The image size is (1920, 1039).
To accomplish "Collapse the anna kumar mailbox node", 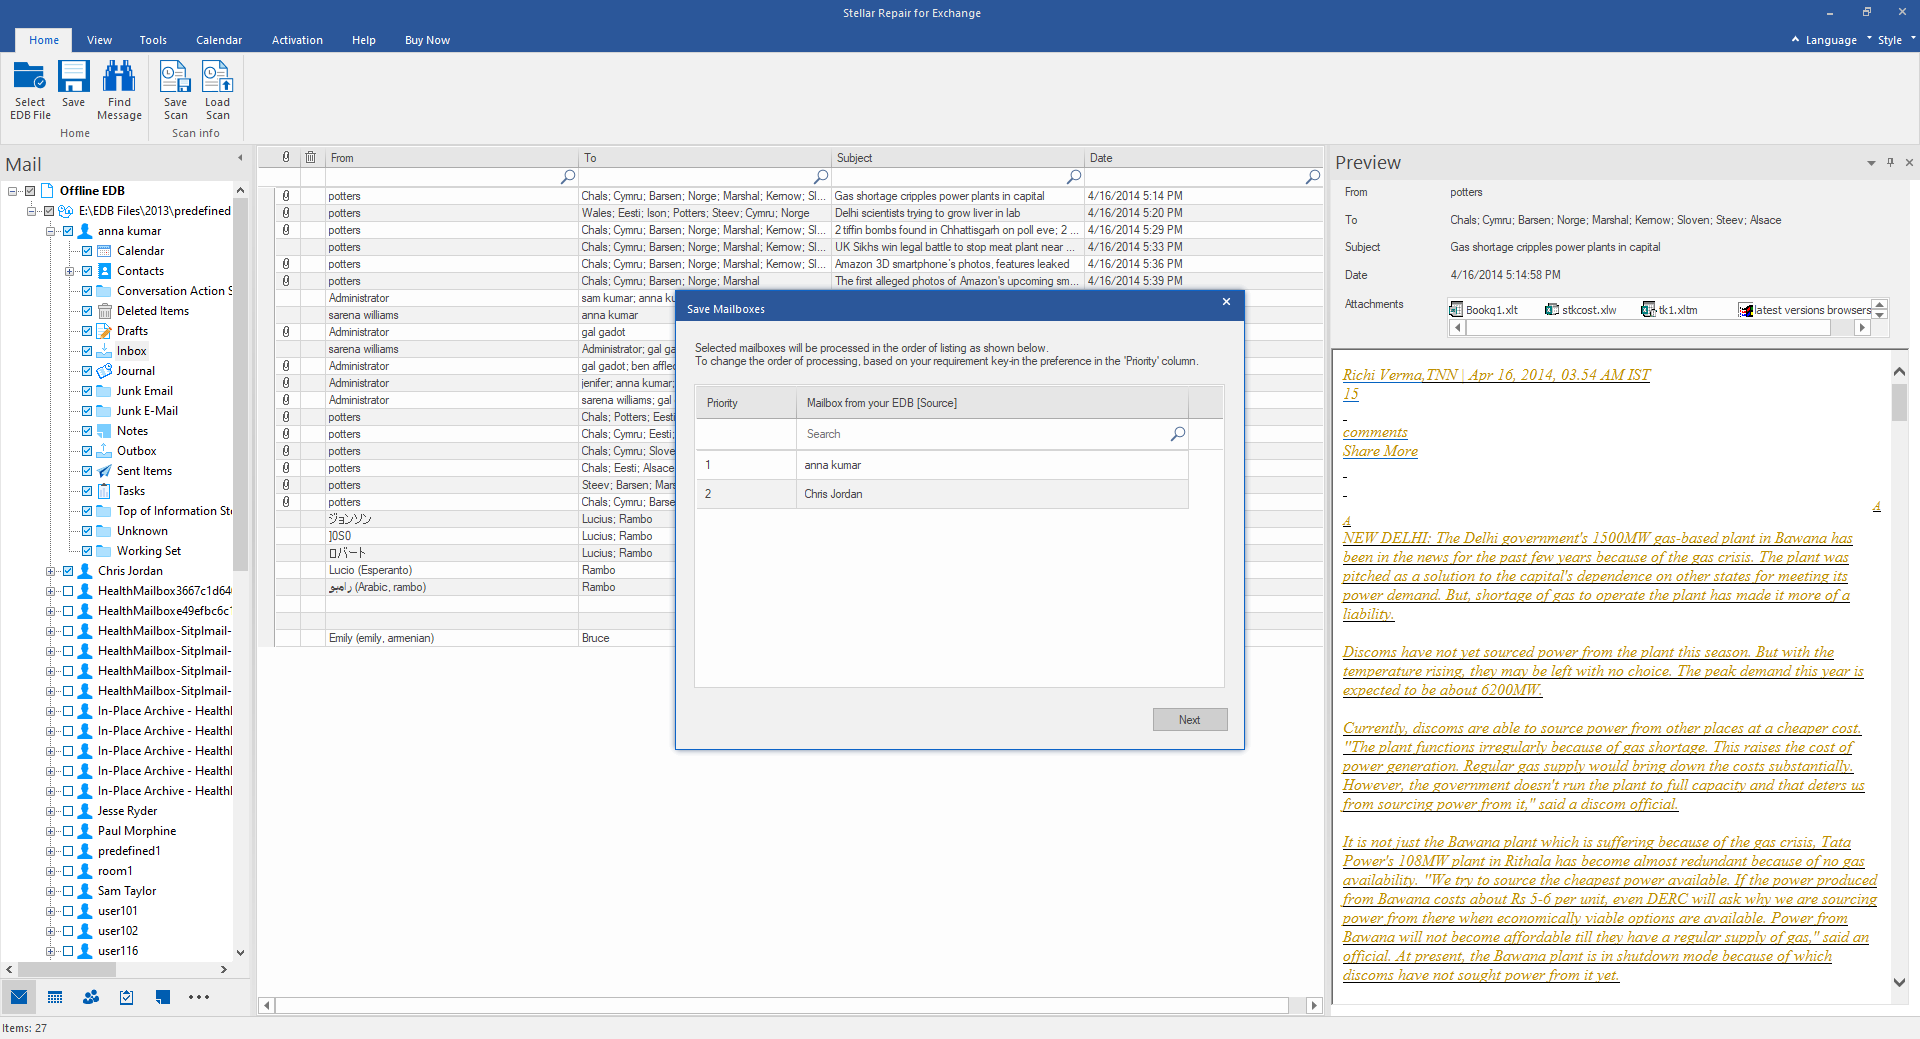I will click(x=51, y=231).
